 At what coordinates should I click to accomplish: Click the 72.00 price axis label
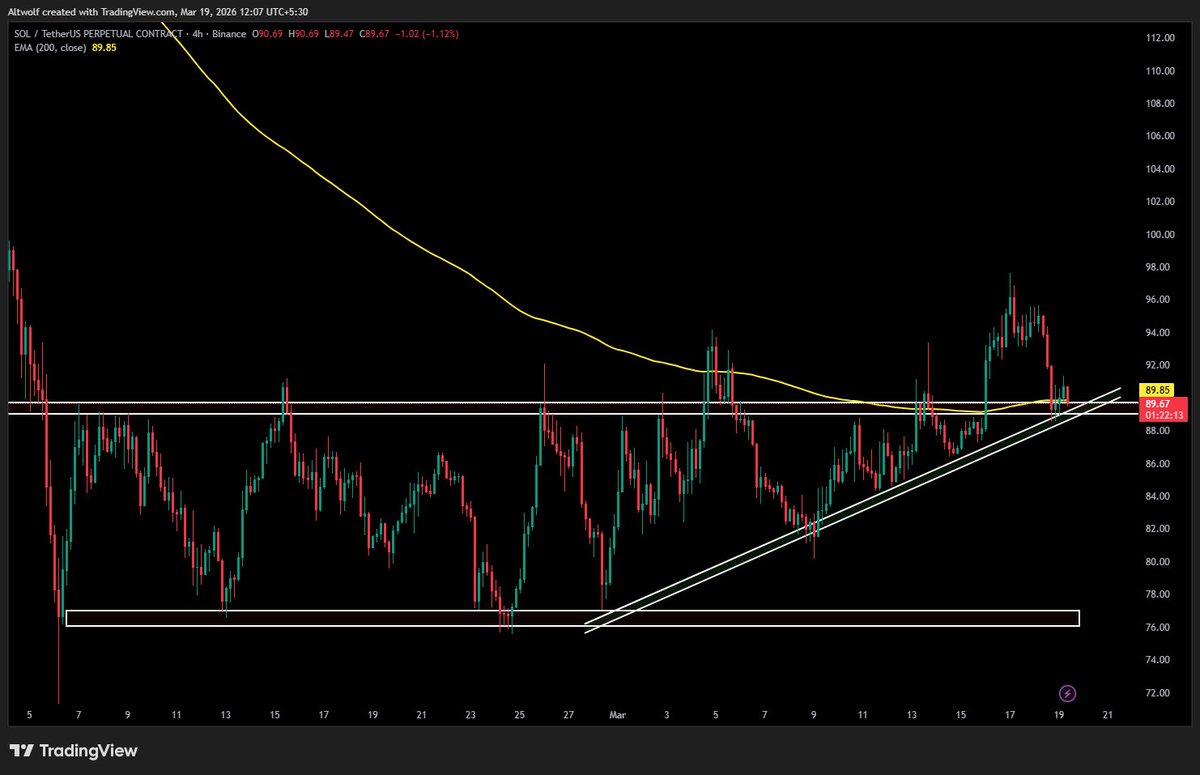click(1159, 693)
